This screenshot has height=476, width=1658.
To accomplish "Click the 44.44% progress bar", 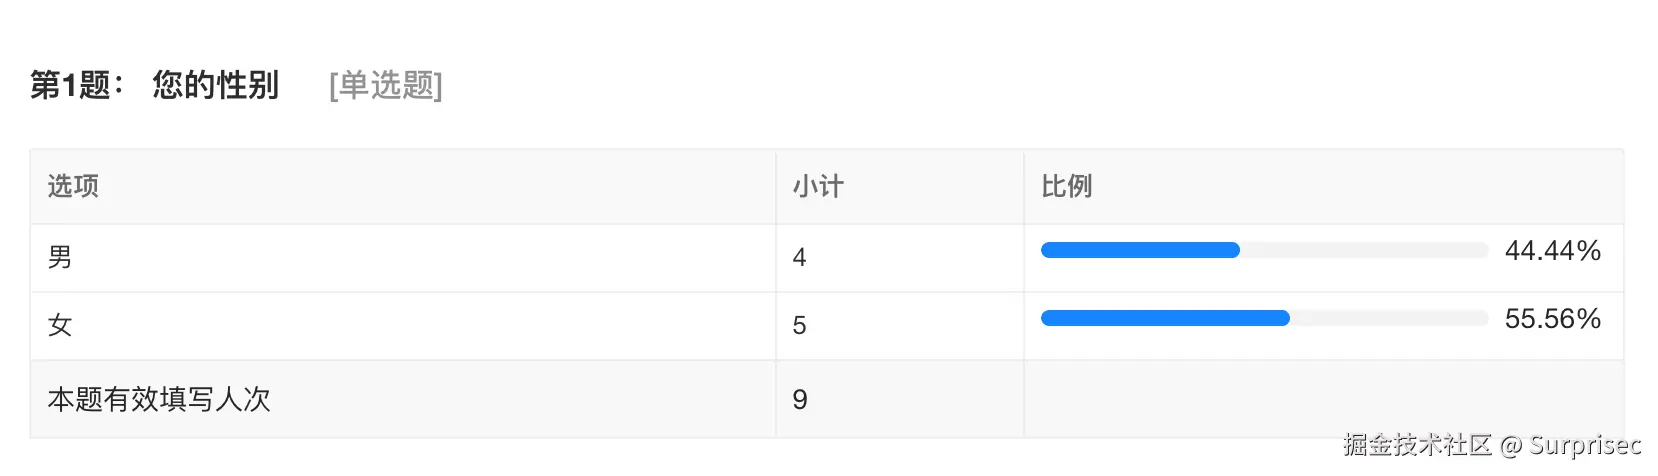I will tap(1140, 250).
